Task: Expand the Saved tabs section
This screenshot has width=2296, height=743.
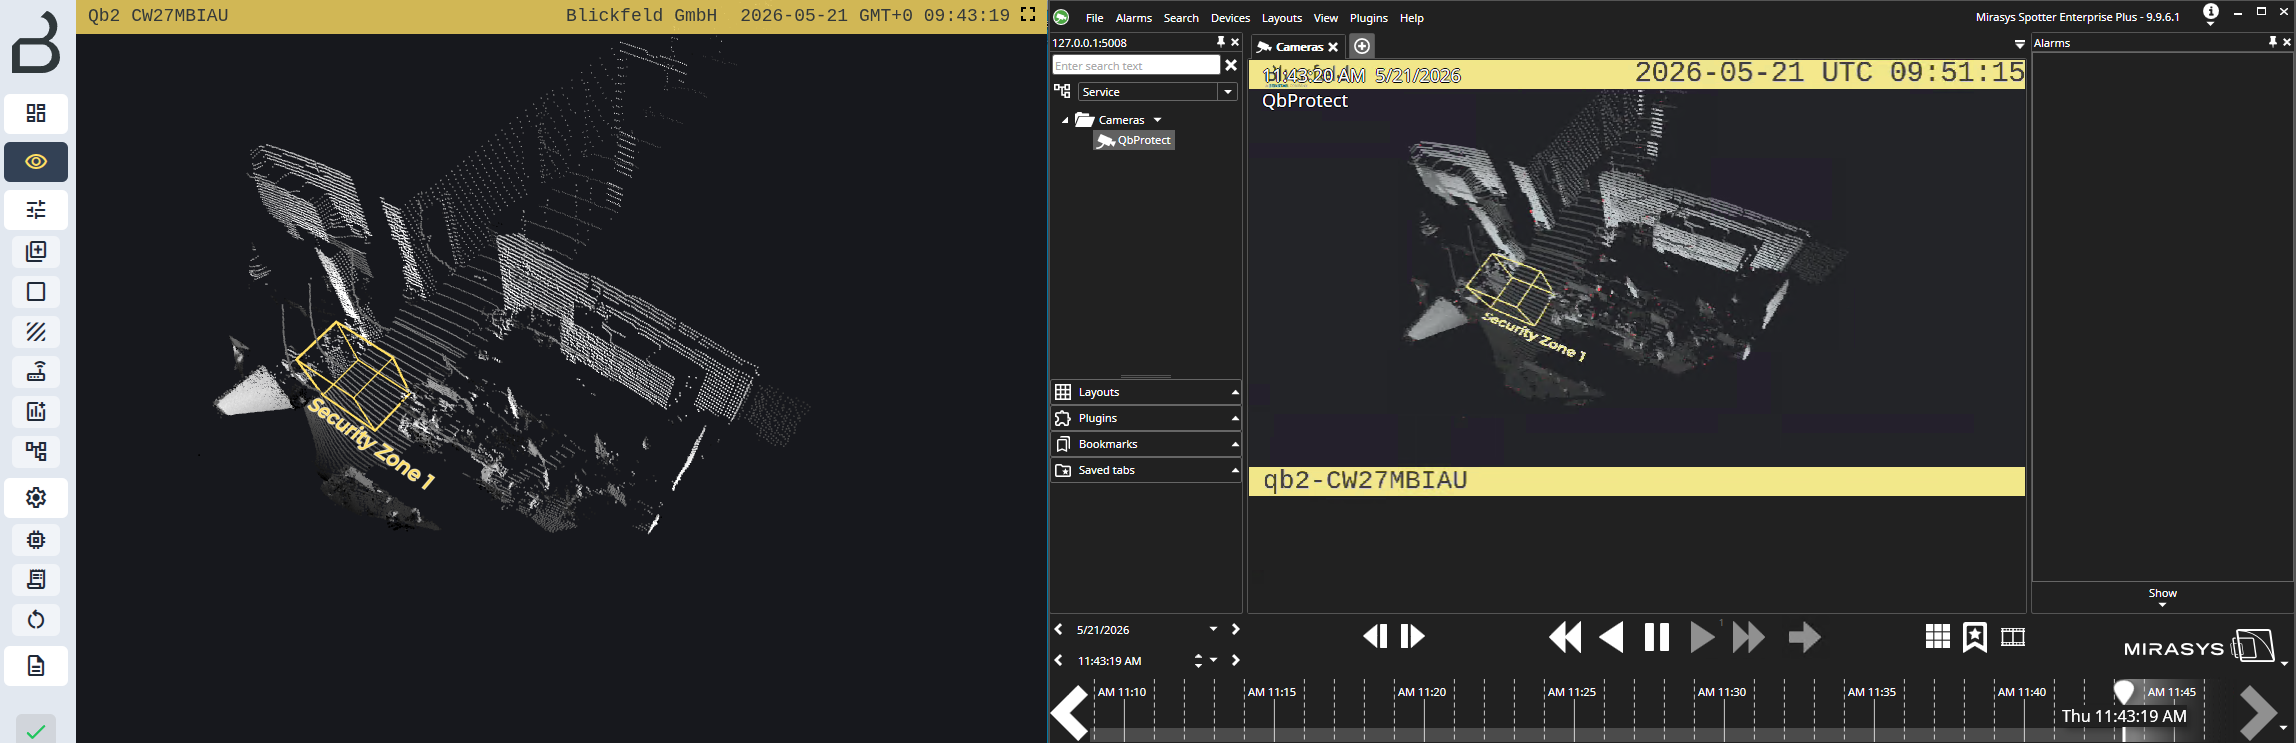Action: 1146,470
